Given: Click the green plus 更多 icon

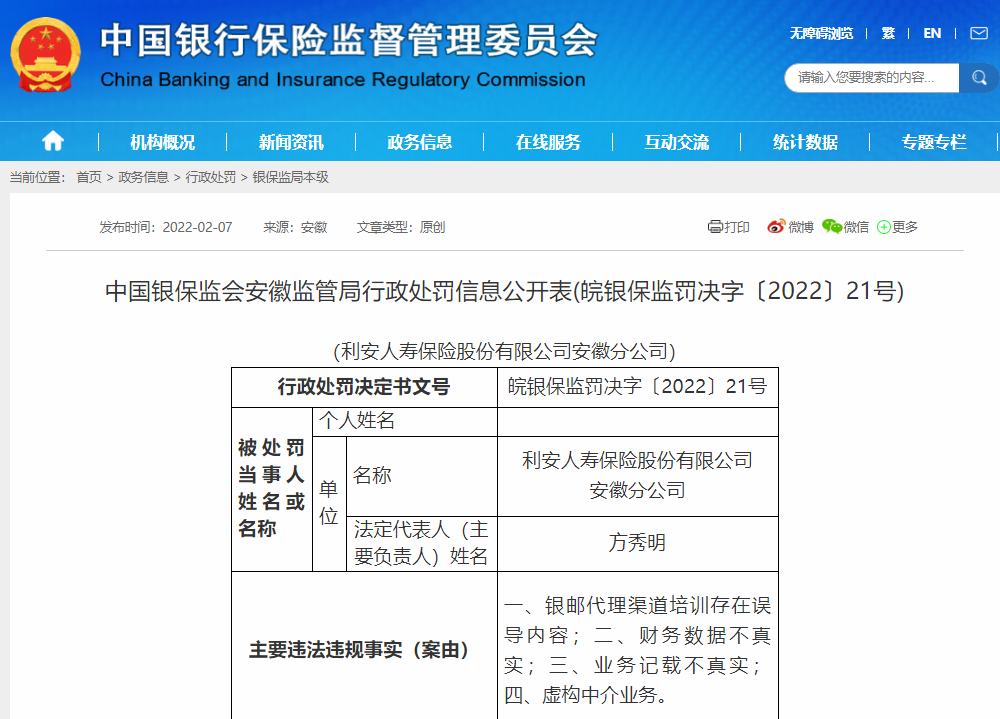Looking at the screenshot, I should click(x=884, y=227).
